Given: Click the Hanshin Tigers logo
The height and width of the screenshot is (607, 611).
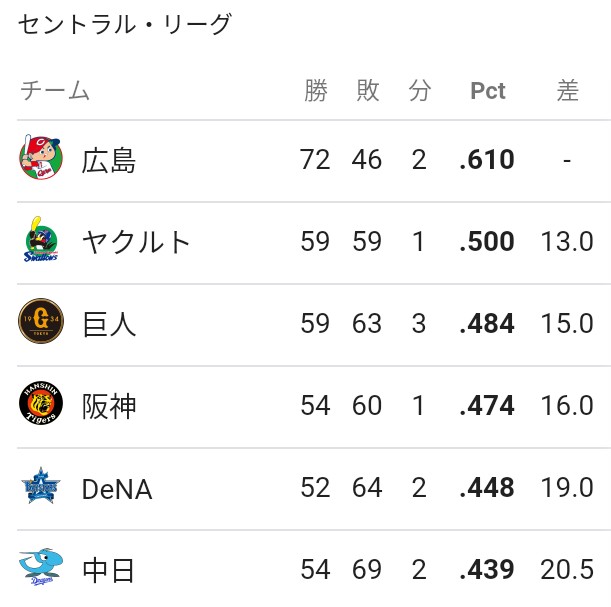Looking at the screenshot, I should pos(41,403).
